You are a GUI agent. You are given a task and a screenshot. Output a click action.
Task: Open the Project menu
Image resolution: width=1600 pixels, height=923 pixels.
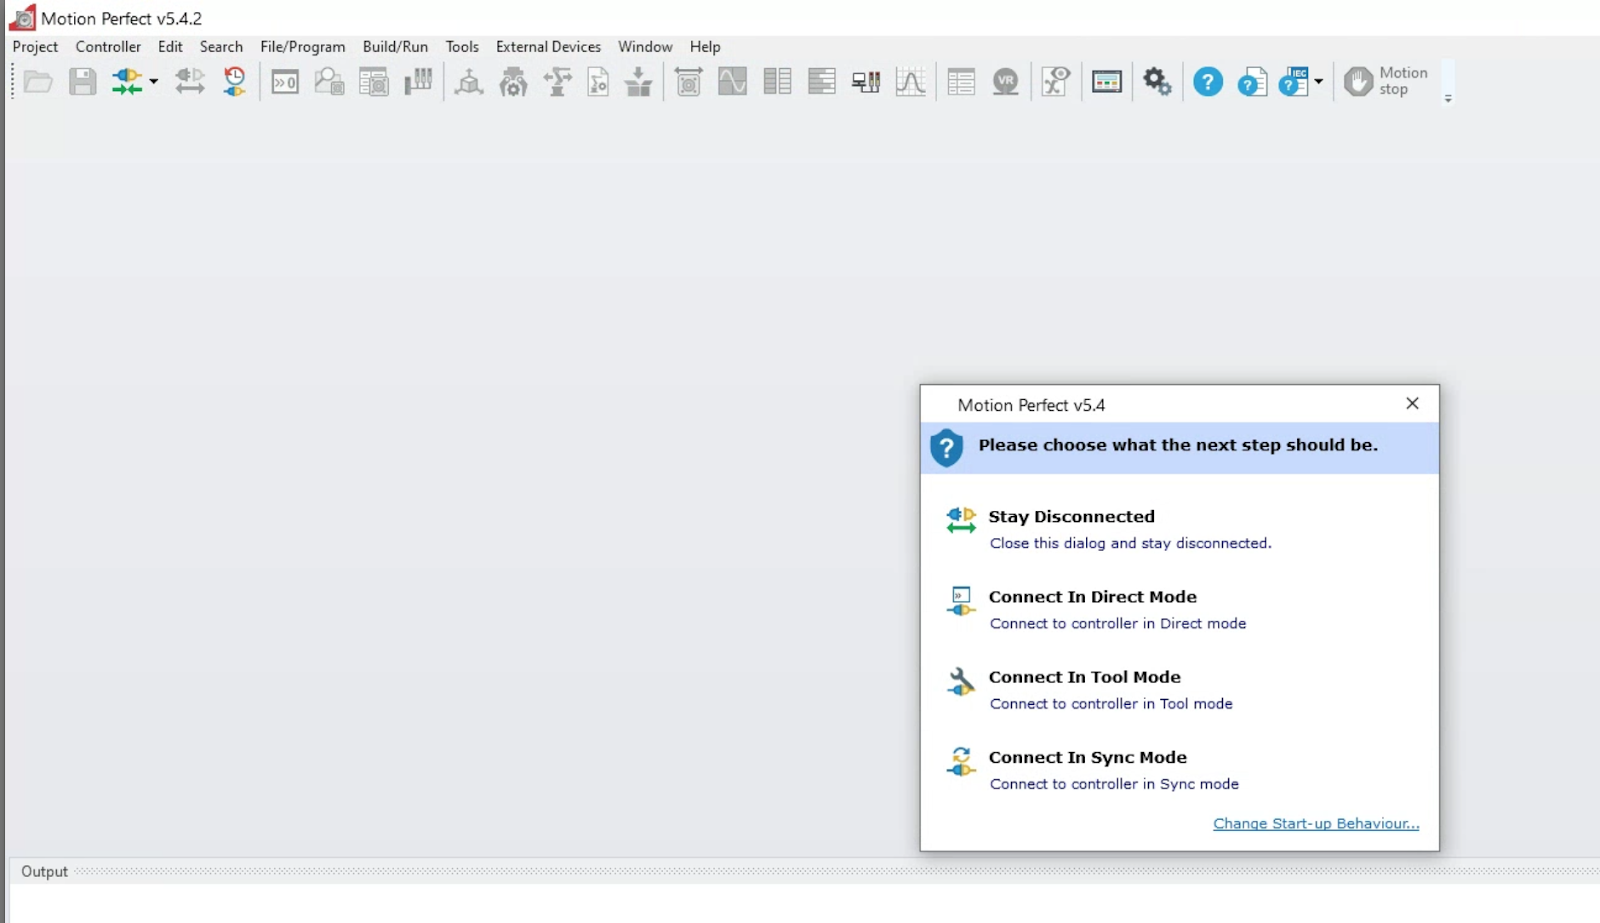(x=35, y=47)
